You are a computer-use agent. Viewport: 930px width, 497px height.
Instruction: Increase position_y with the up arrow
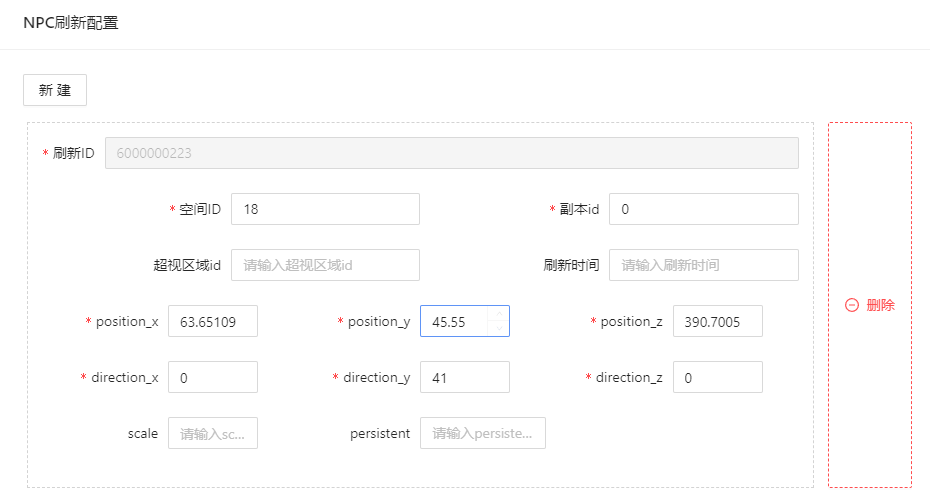pos(498,314)
